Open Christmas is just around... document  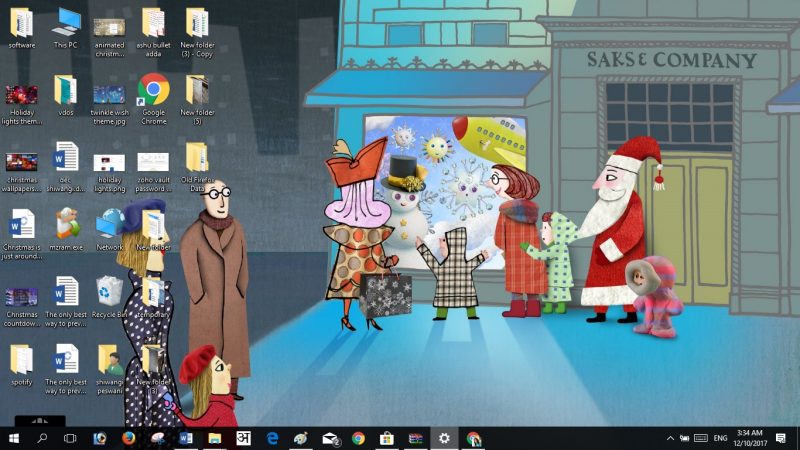(21, 235)
